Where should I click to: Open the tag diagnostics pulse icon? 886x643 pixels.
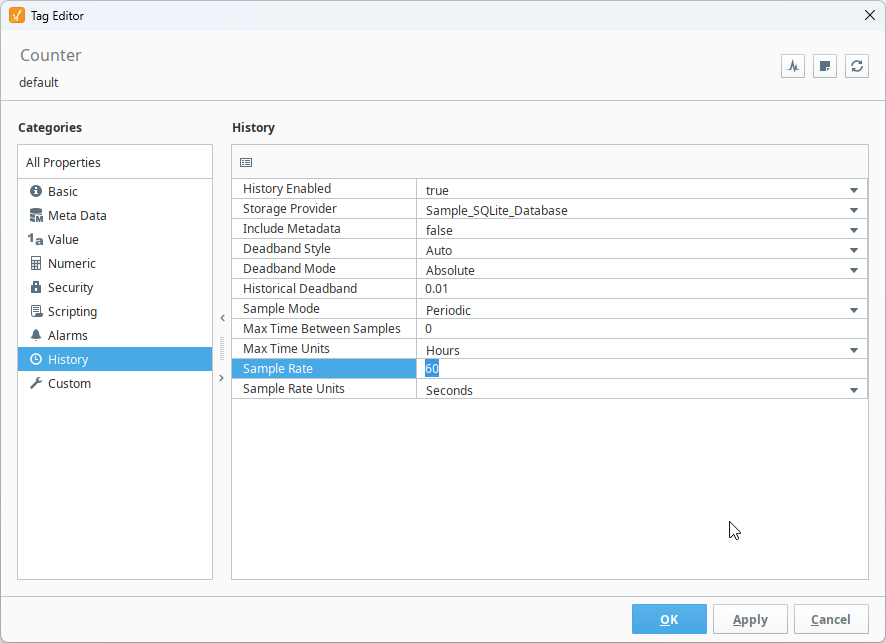(x=793, y=66)
